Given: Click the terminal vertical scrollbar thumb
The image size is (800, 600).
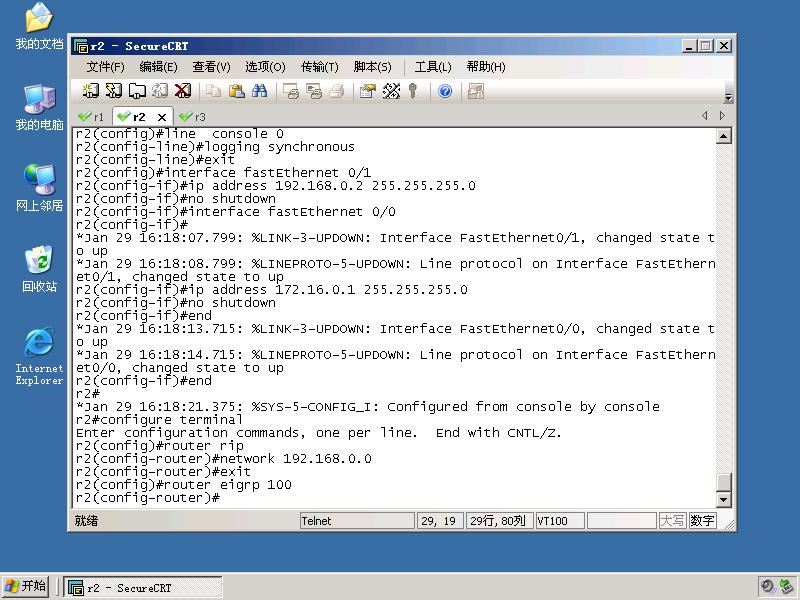Looking at the screenshot, I should (x=723, y=482).
